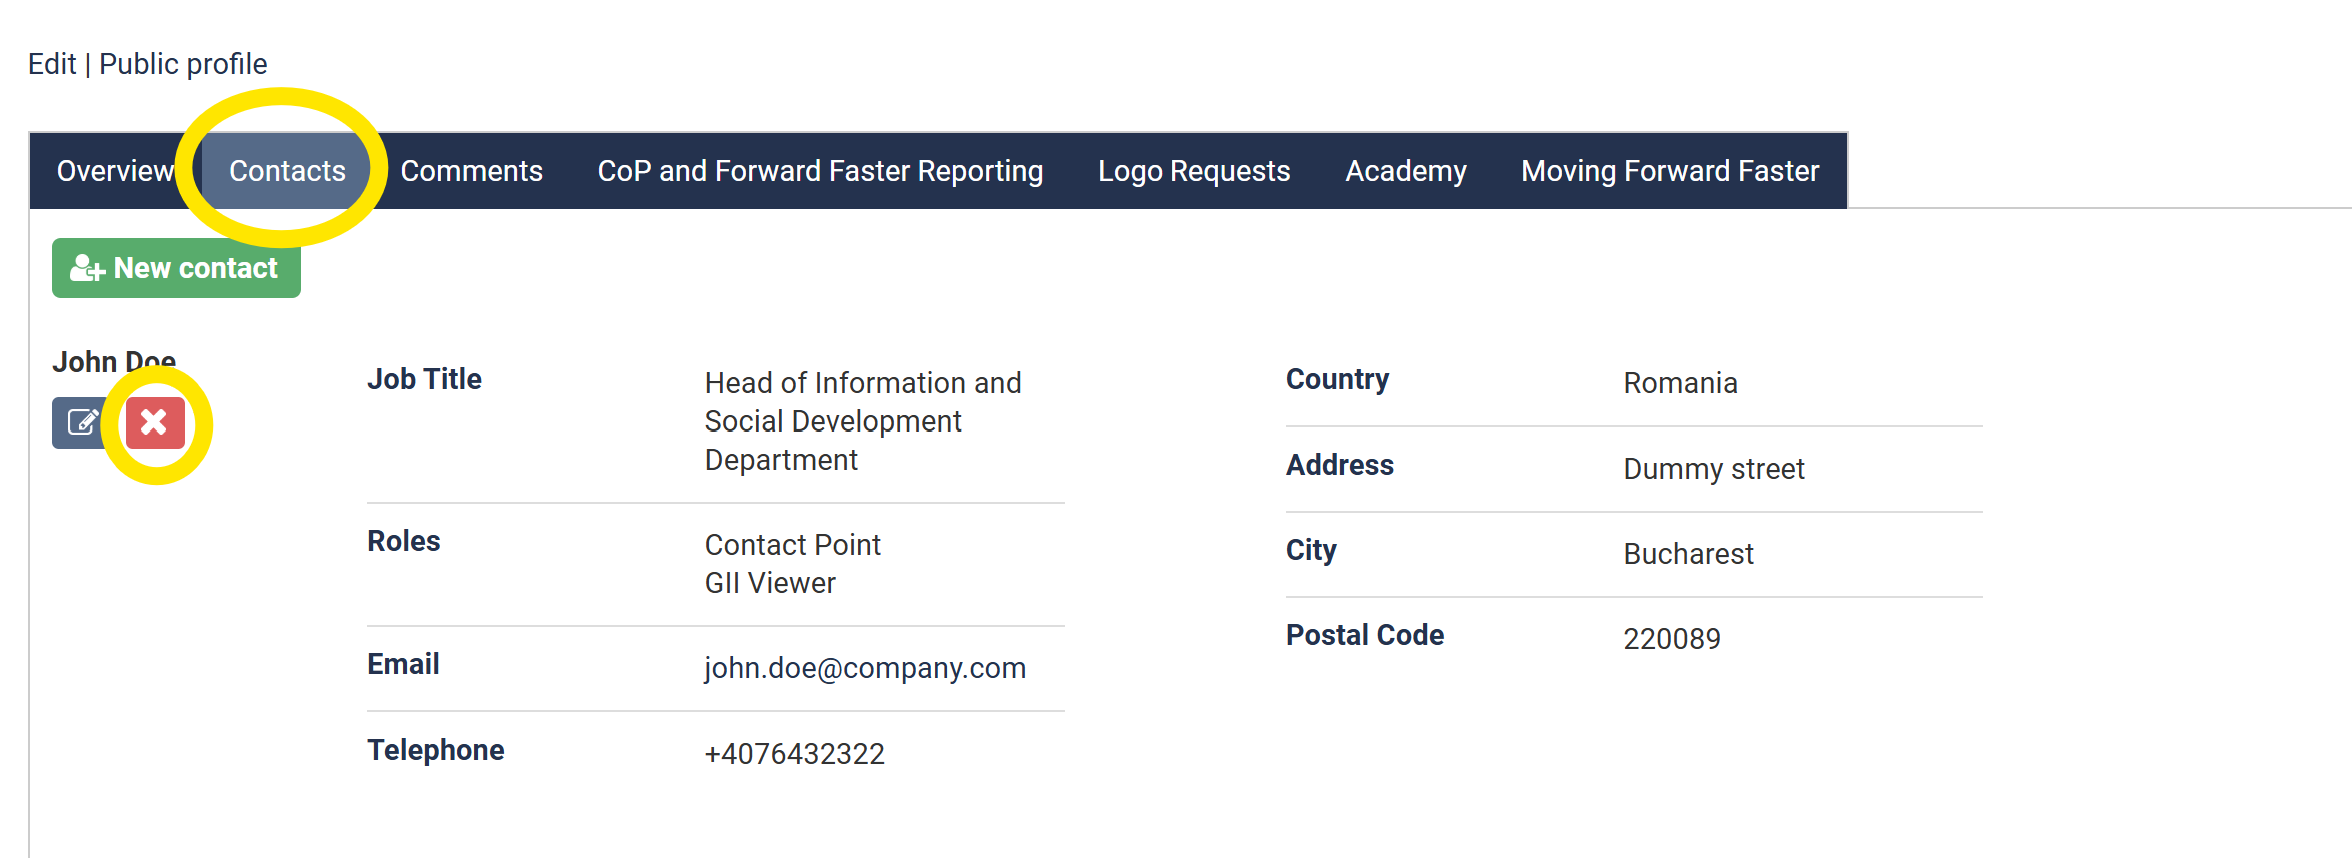
Task: Click the john.doe@company.com email address
Action: click(x=864, y=668)
